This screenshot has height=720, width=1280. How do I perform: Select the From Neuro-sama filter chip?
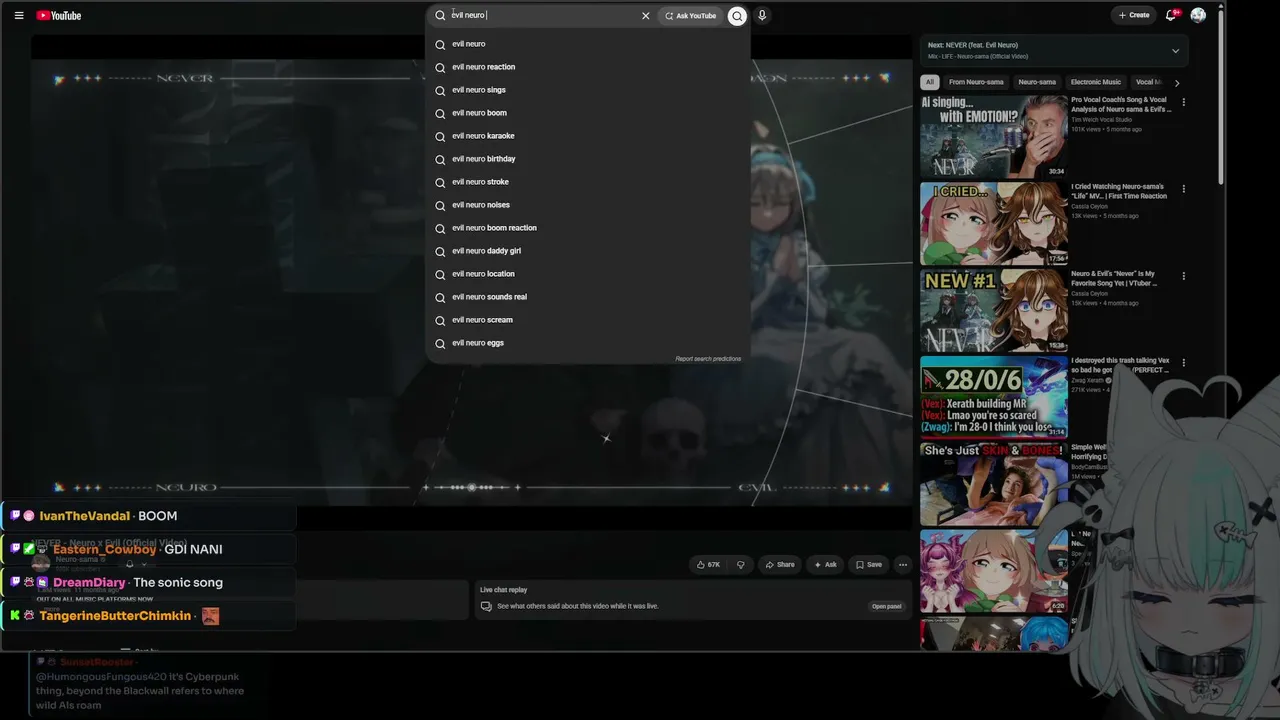tap(976, 82)
